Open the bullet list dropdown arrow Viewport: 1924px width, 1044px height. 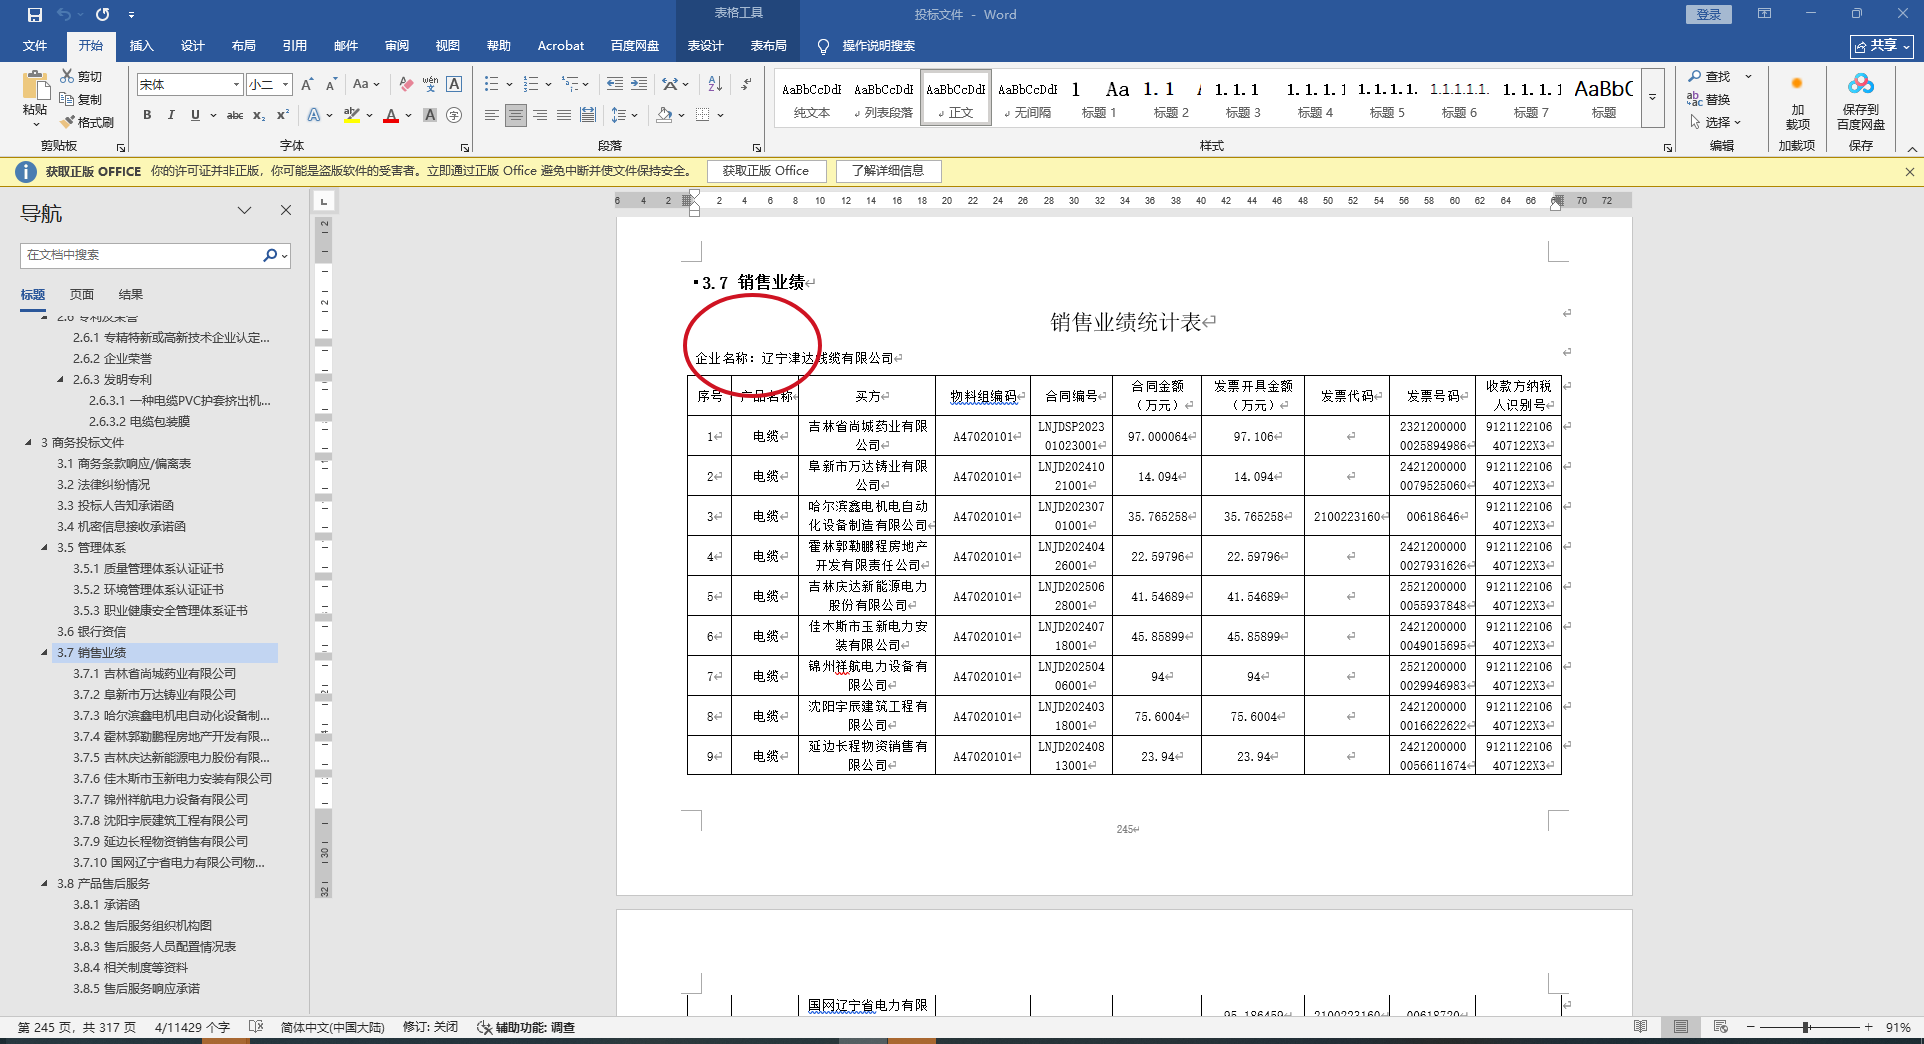pyautogui.click(x=510, y=85)
